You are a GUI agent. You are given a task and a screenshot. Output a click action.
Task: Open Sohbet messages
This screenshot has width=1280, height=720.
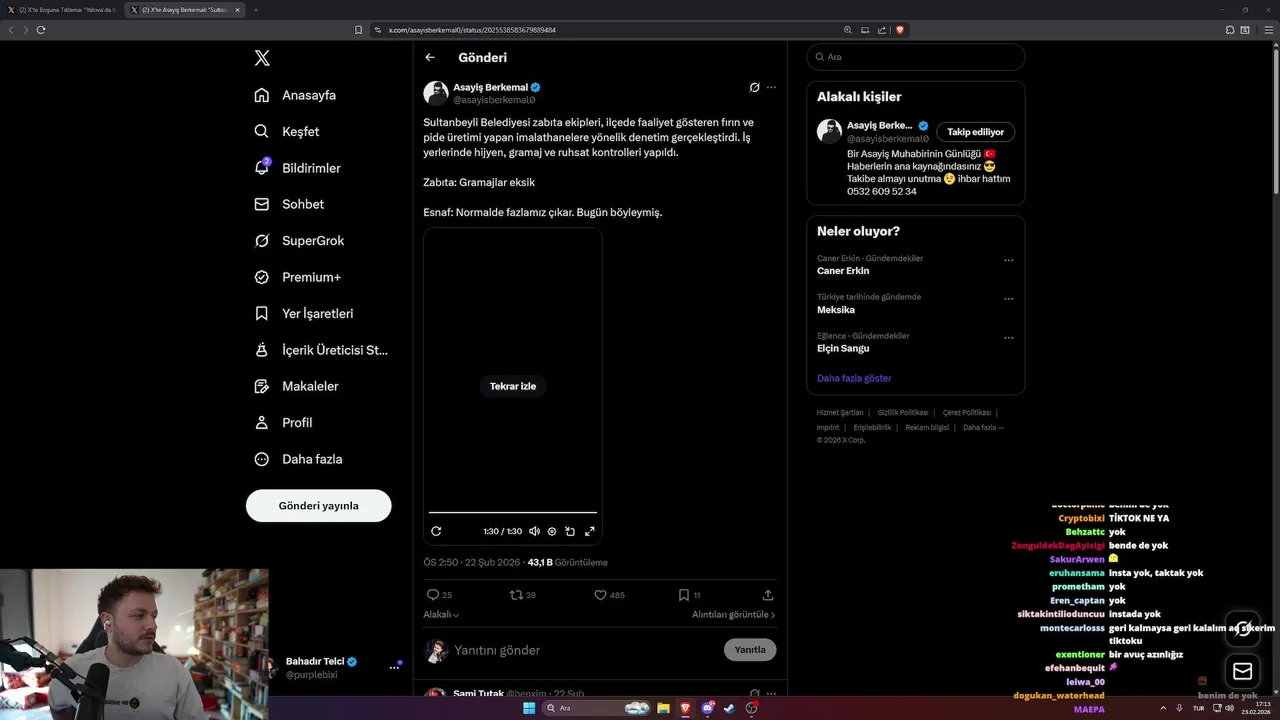[289, 204]
